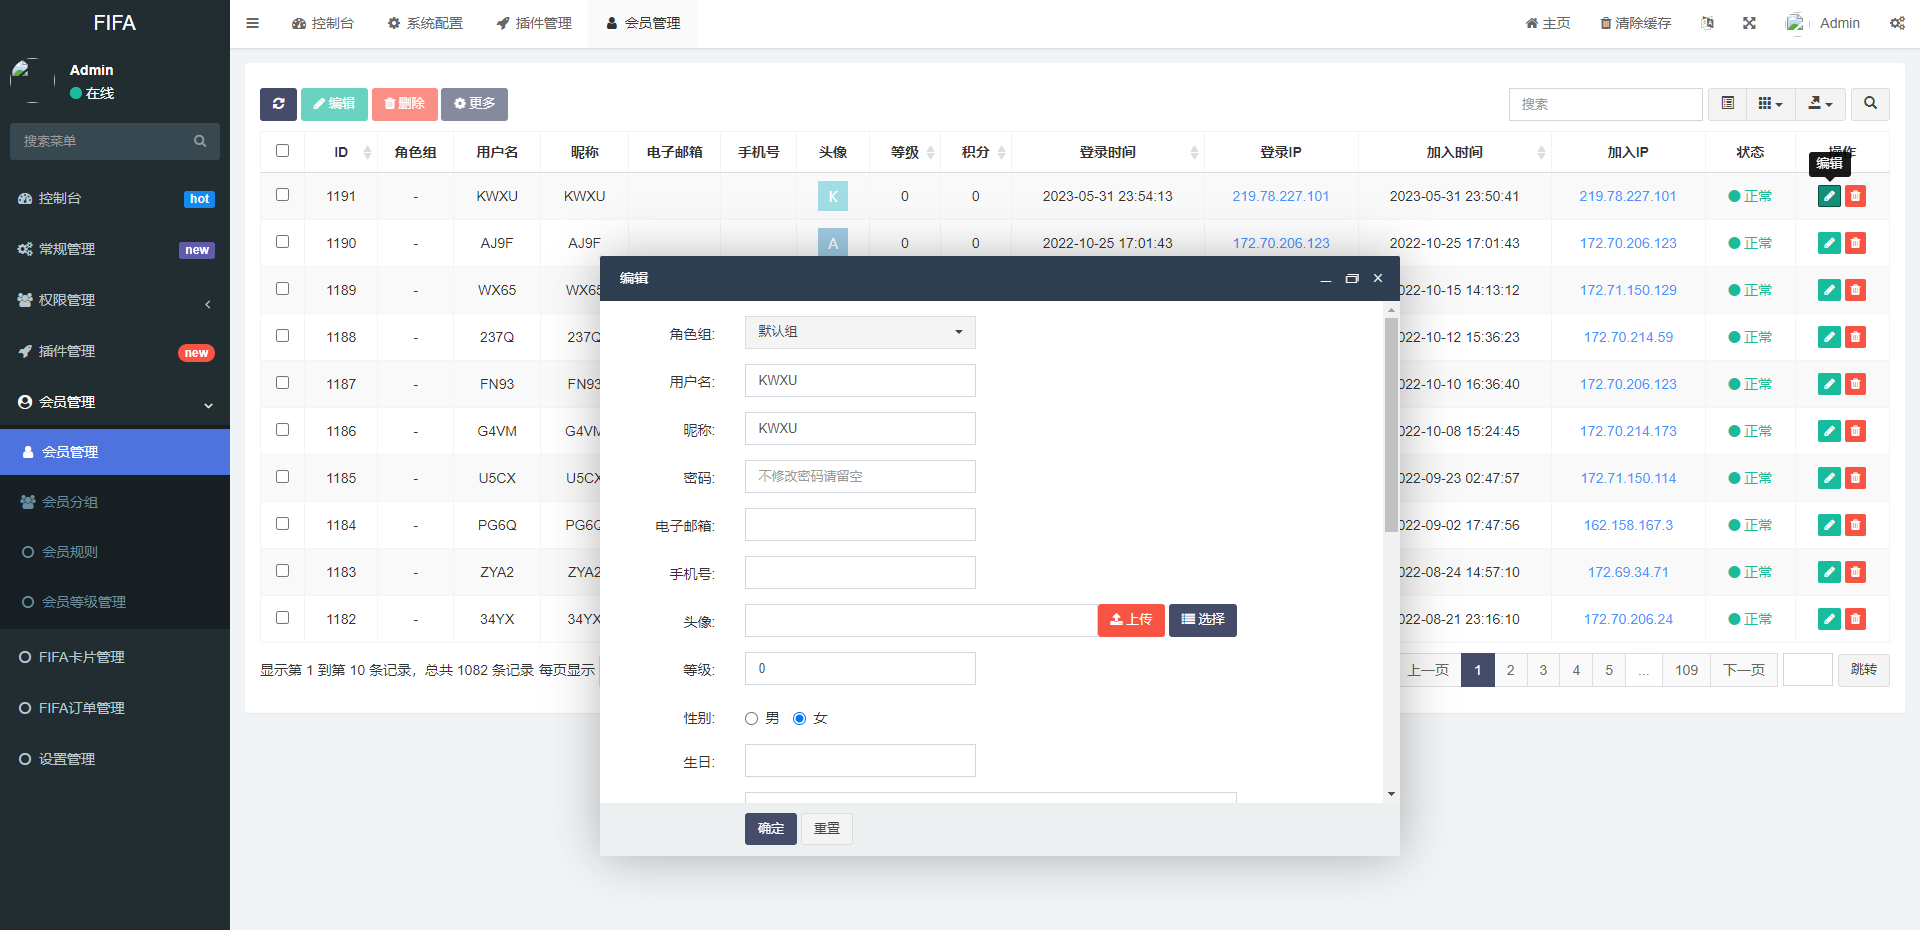Click the refresh icon button in the table toolbar

[278, 104]
